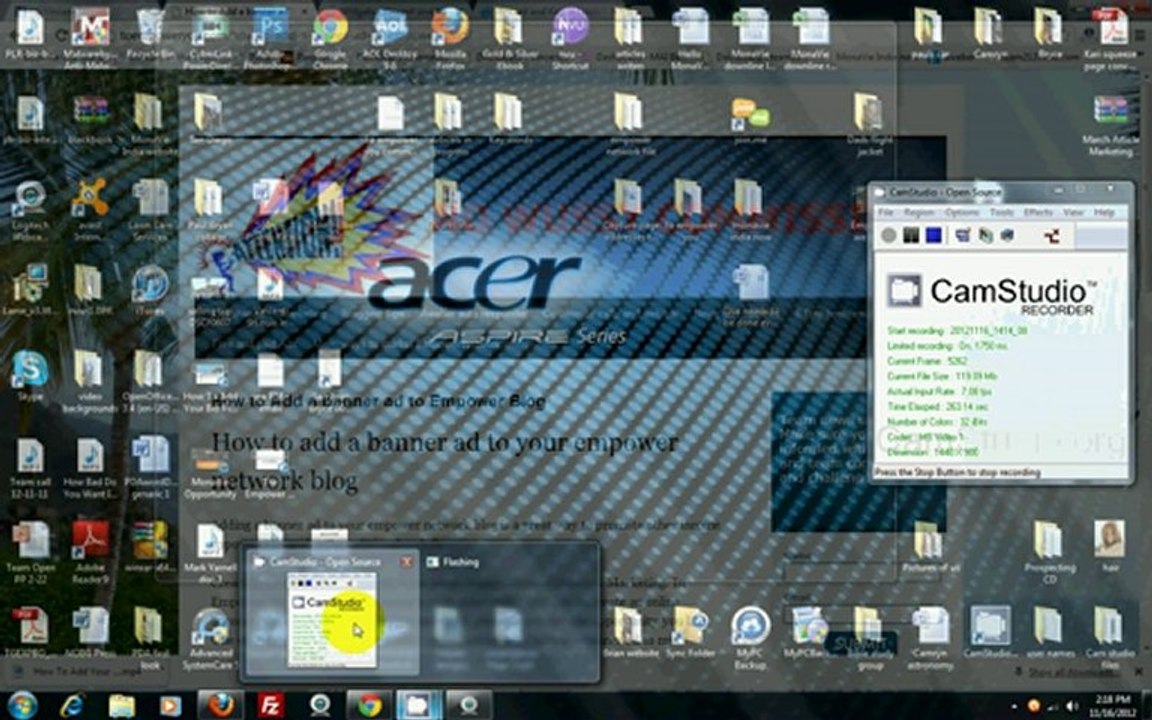This screenshot has width=1152, height=720.
Task: Select the Adobe Photoshop desktop shortcut
Action: pos(270,37)
